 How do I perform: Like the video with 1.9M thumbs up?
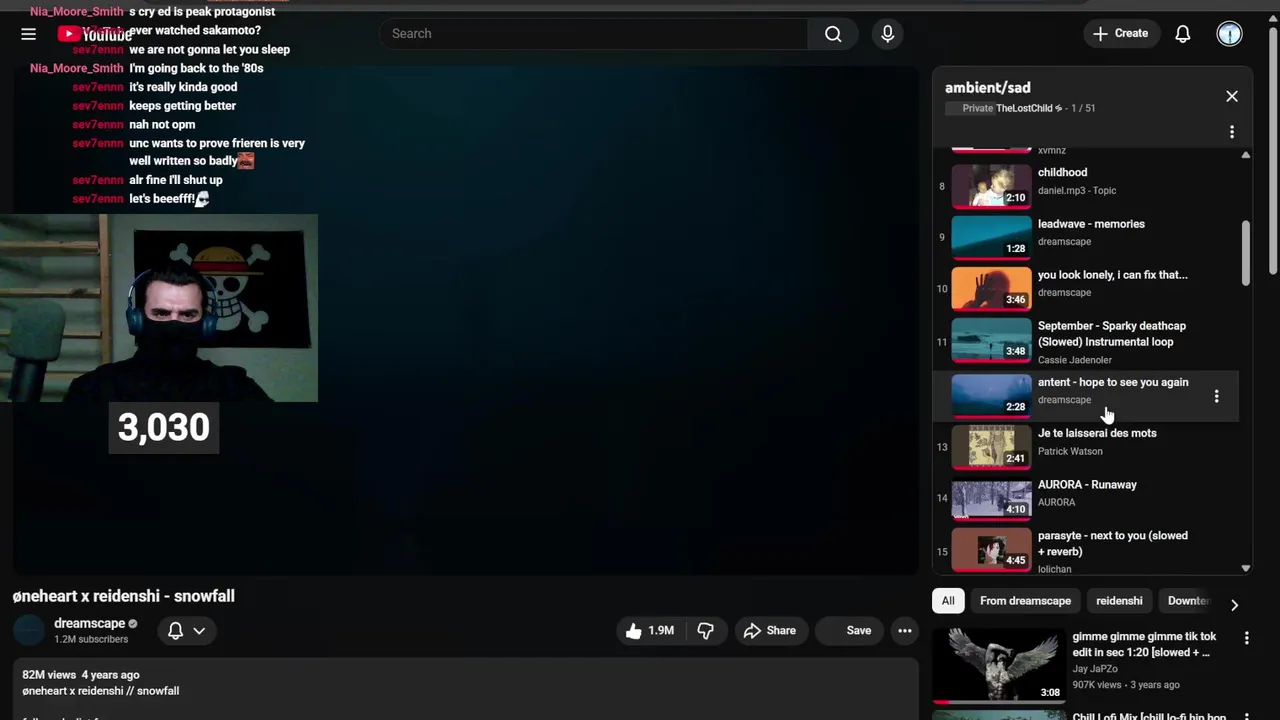pyautogui.click(x=650, y=631)
